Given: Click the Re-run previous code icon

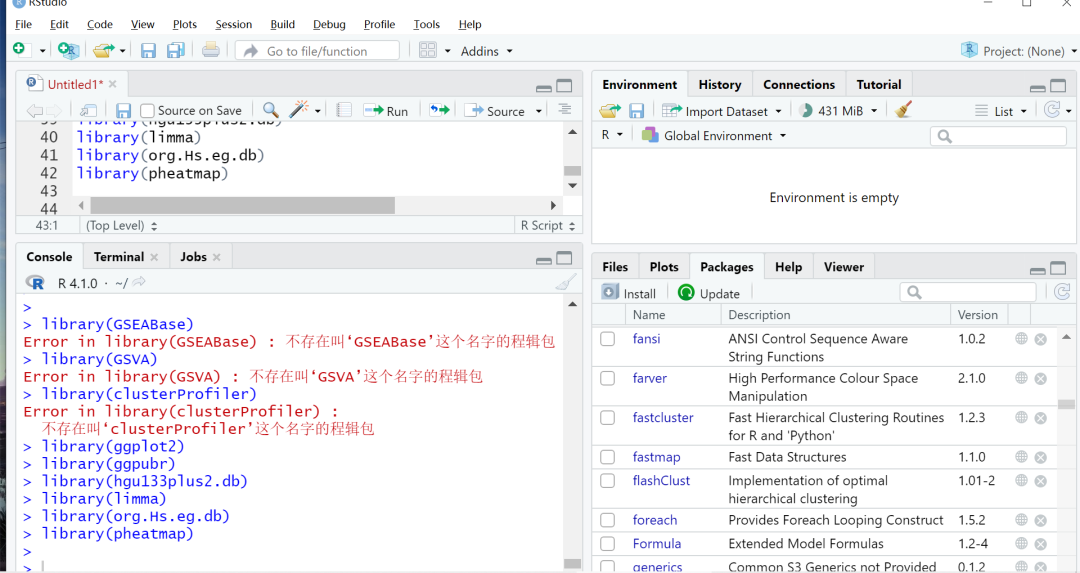Looking at the screenshot, I should click(x=439, y=110).
